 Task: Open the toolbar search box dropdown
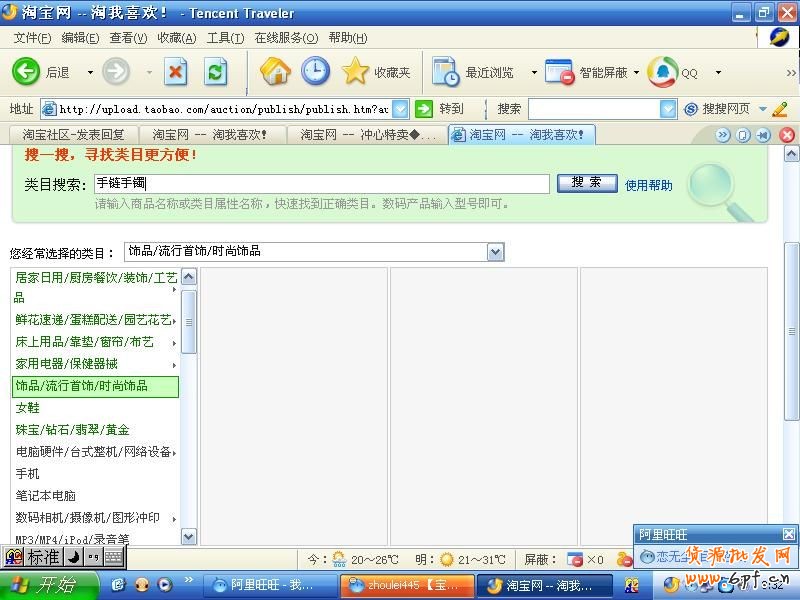coord(668,109)
